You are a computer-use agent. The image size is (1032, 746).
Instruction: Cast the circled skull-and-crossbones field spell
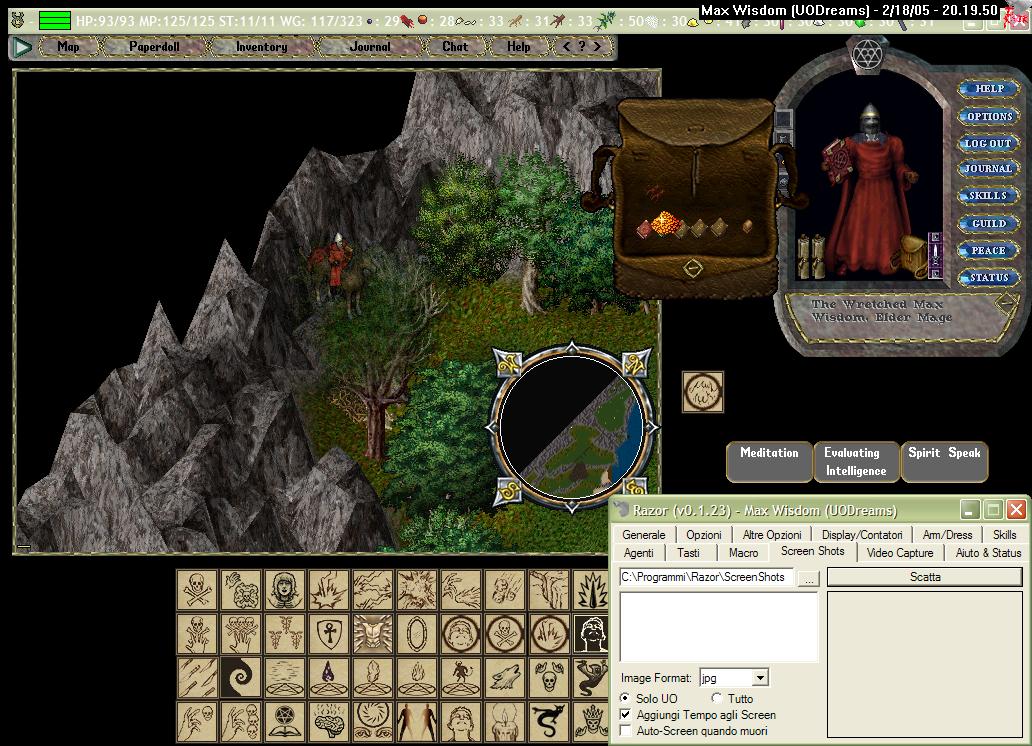(x=505, y=633)
